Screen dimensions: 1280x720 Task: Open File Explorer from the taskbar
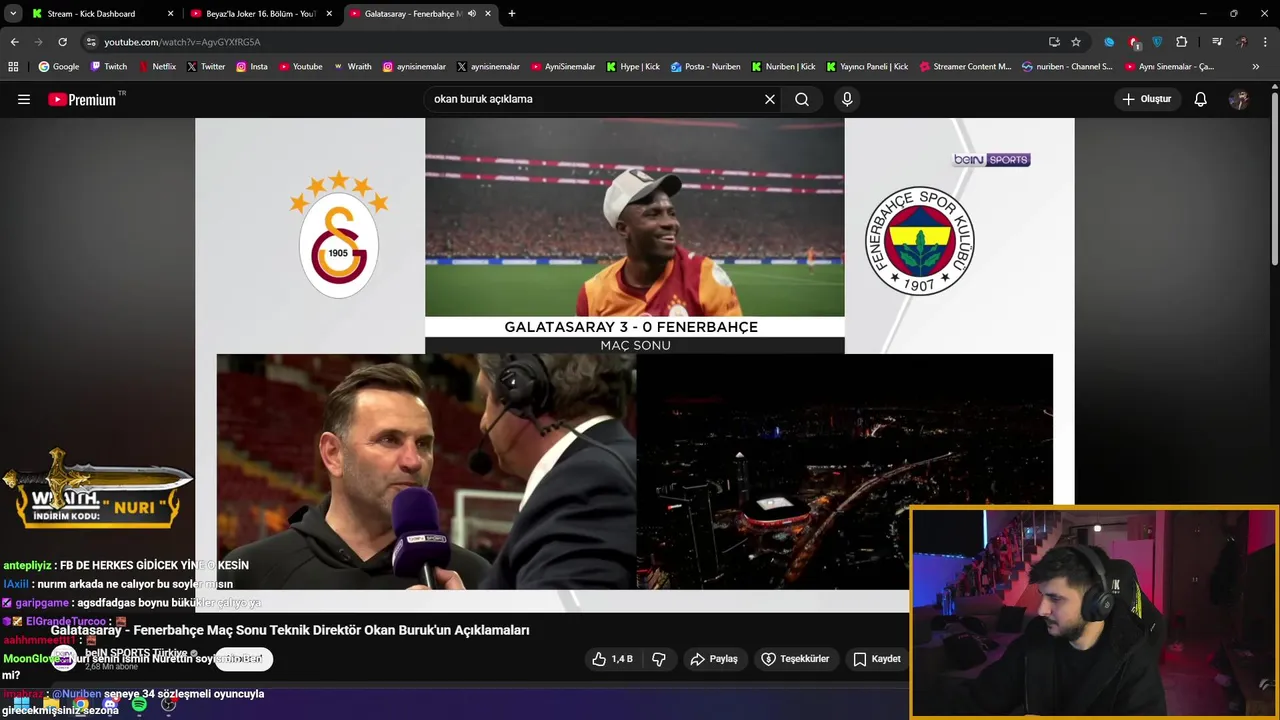[51, 705]
